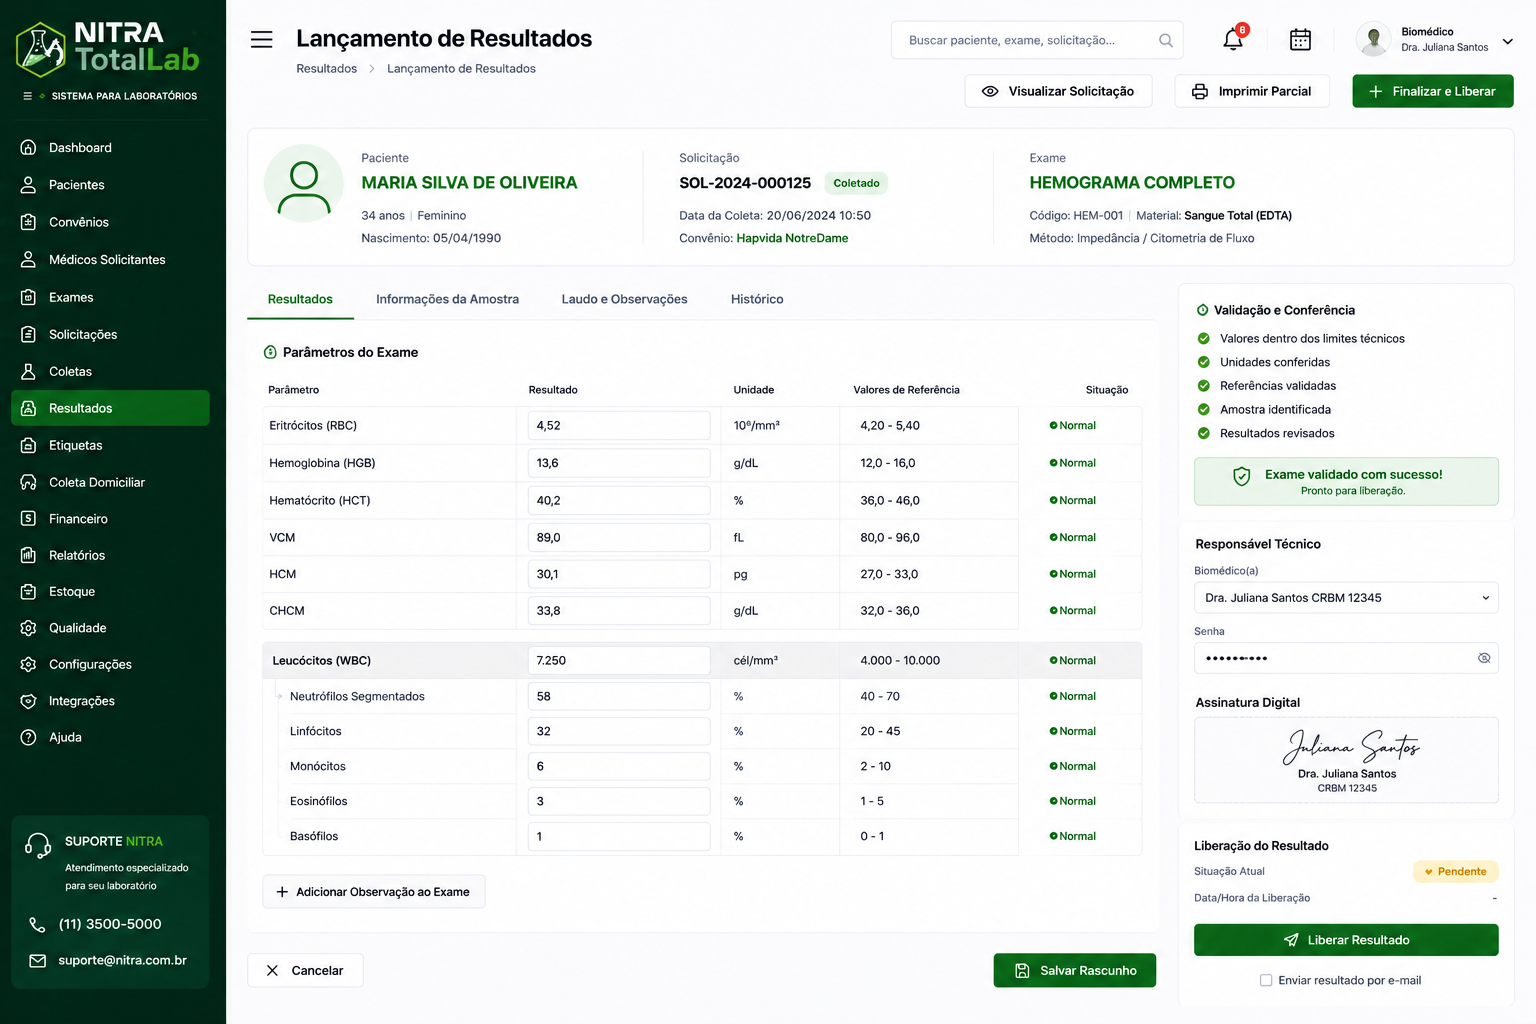The width and height of the screenshot is (1536, 1024).
Task: Click the Coletas icon in the sidebar
Action: coord(29,371)
